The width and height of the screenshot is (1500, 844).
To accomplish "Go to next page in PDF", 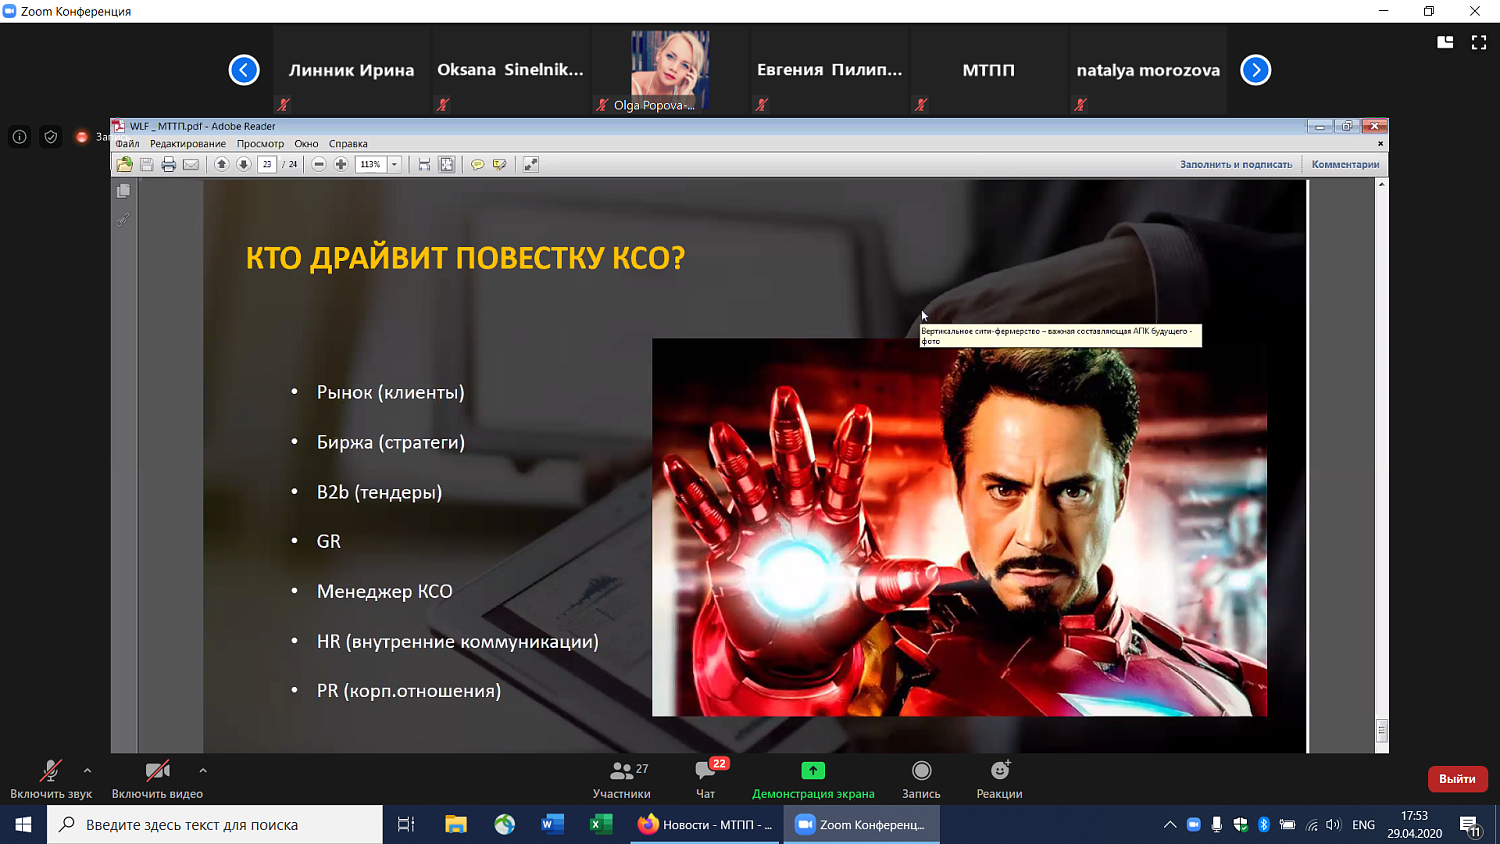I will 243,164.
